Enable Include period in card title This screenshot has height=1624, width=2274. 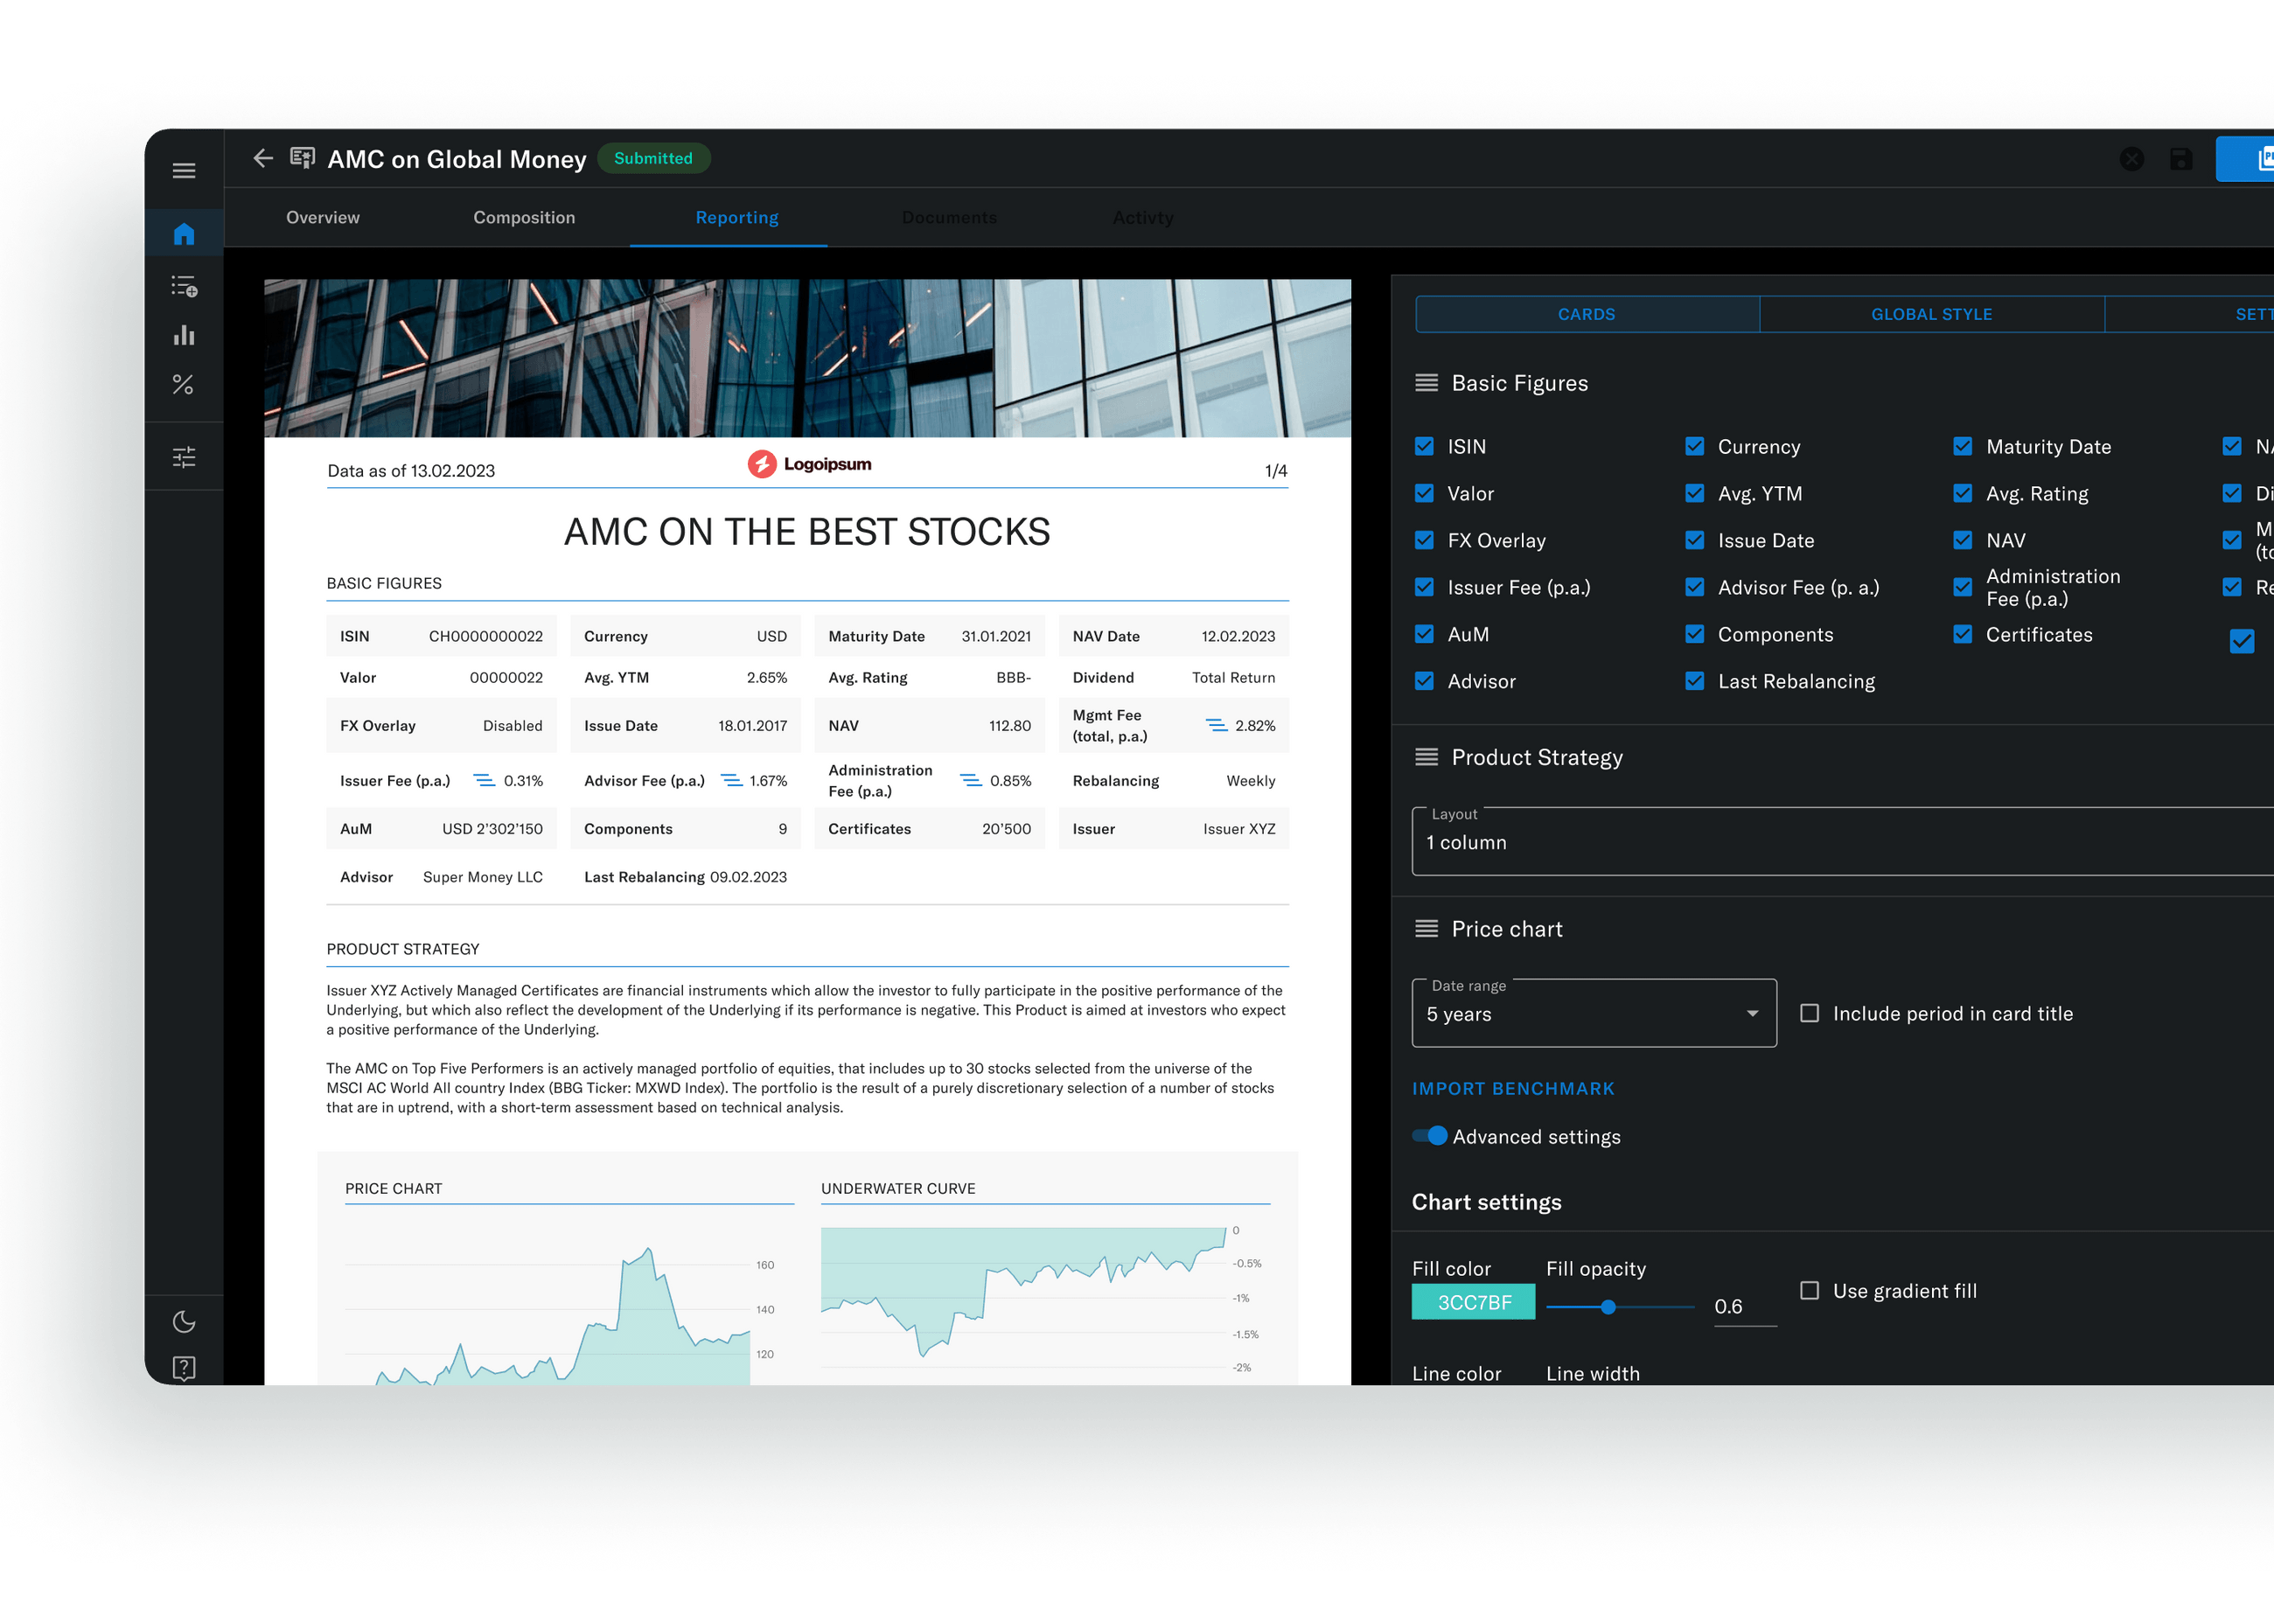point(1809,1013)
